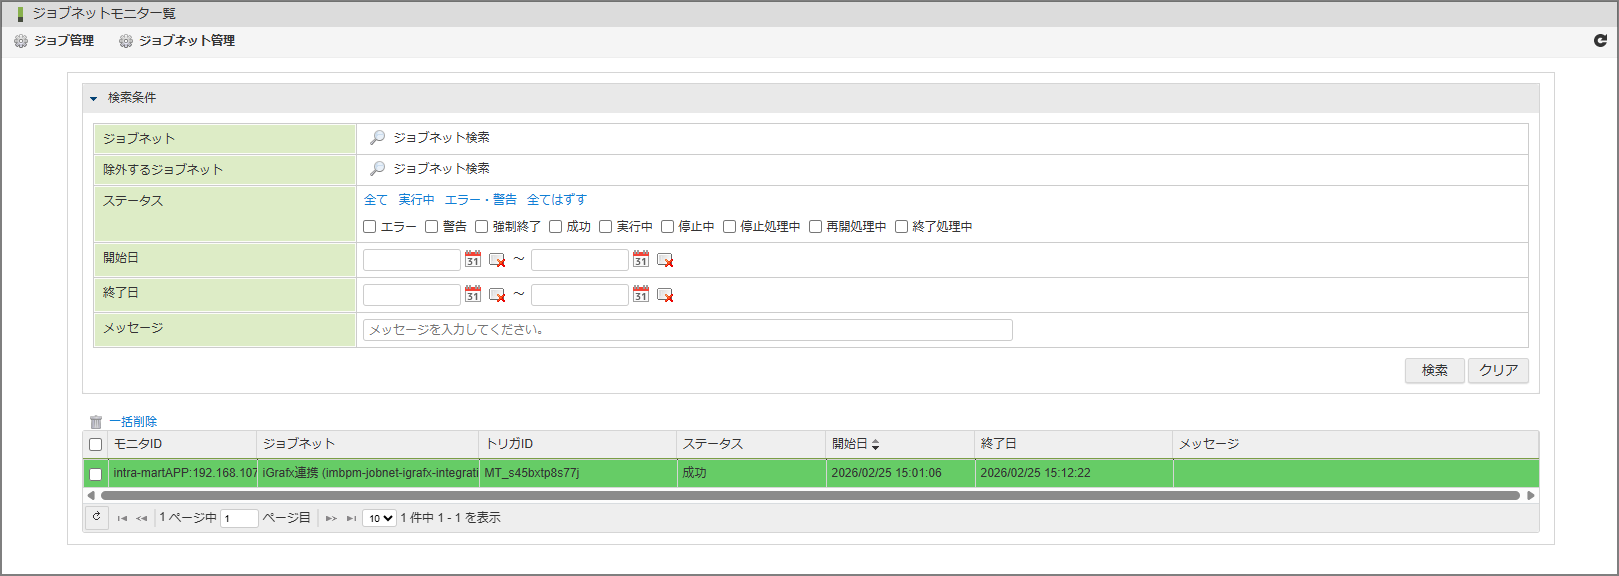
Task: Open the rows-per-page dropdown showing 10
Action: (379, 518)
